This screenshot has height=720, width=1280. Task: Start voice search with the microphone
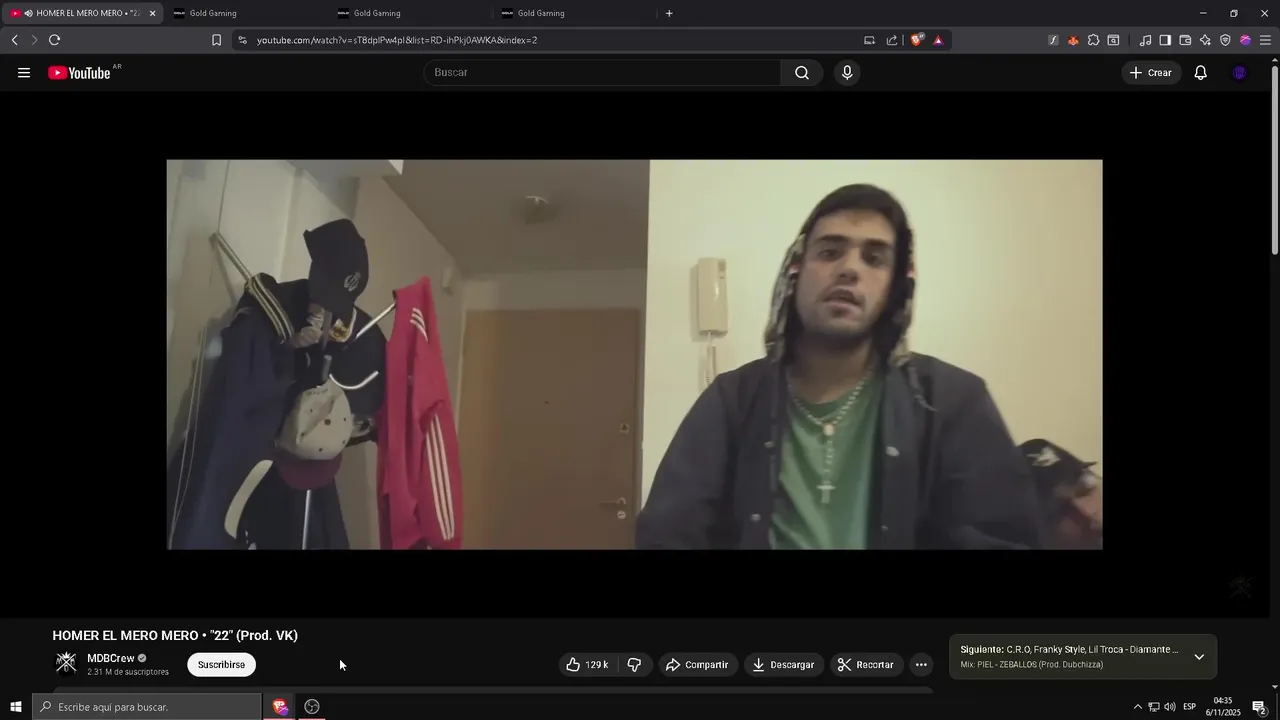tap(847, 73)
